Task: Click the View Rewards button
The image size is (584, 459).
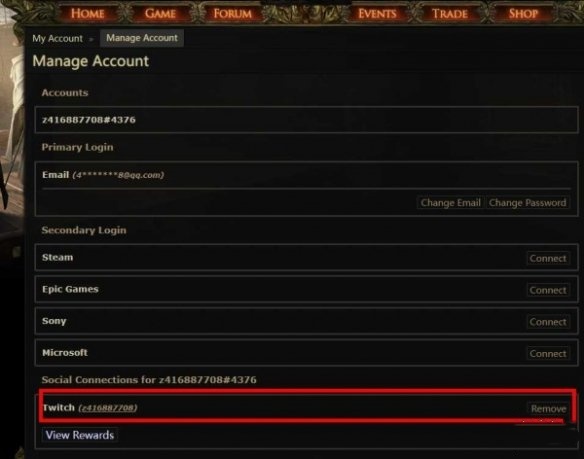Action: 80,435
